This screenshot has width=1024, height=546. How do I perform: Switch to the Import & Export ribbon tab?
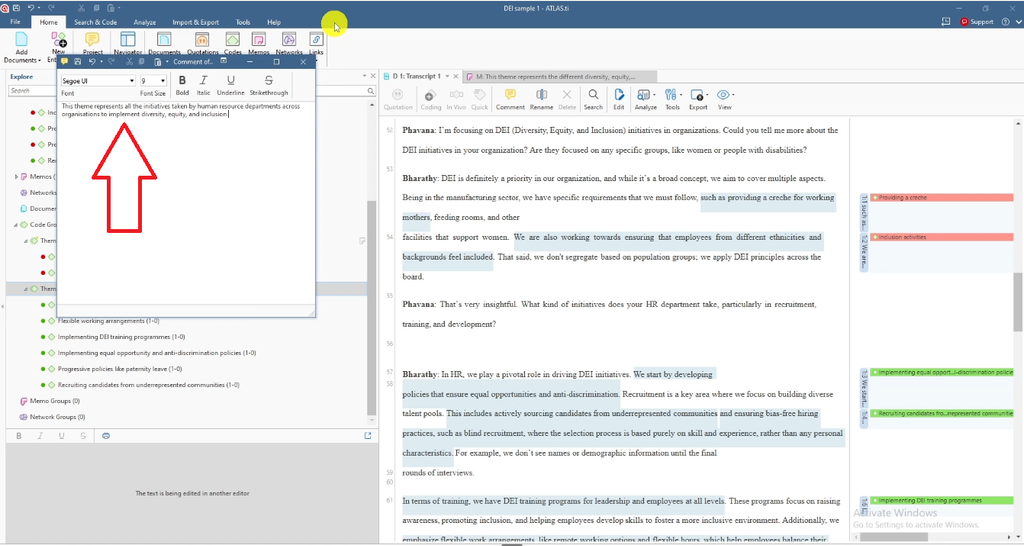[x=195, y=22]
